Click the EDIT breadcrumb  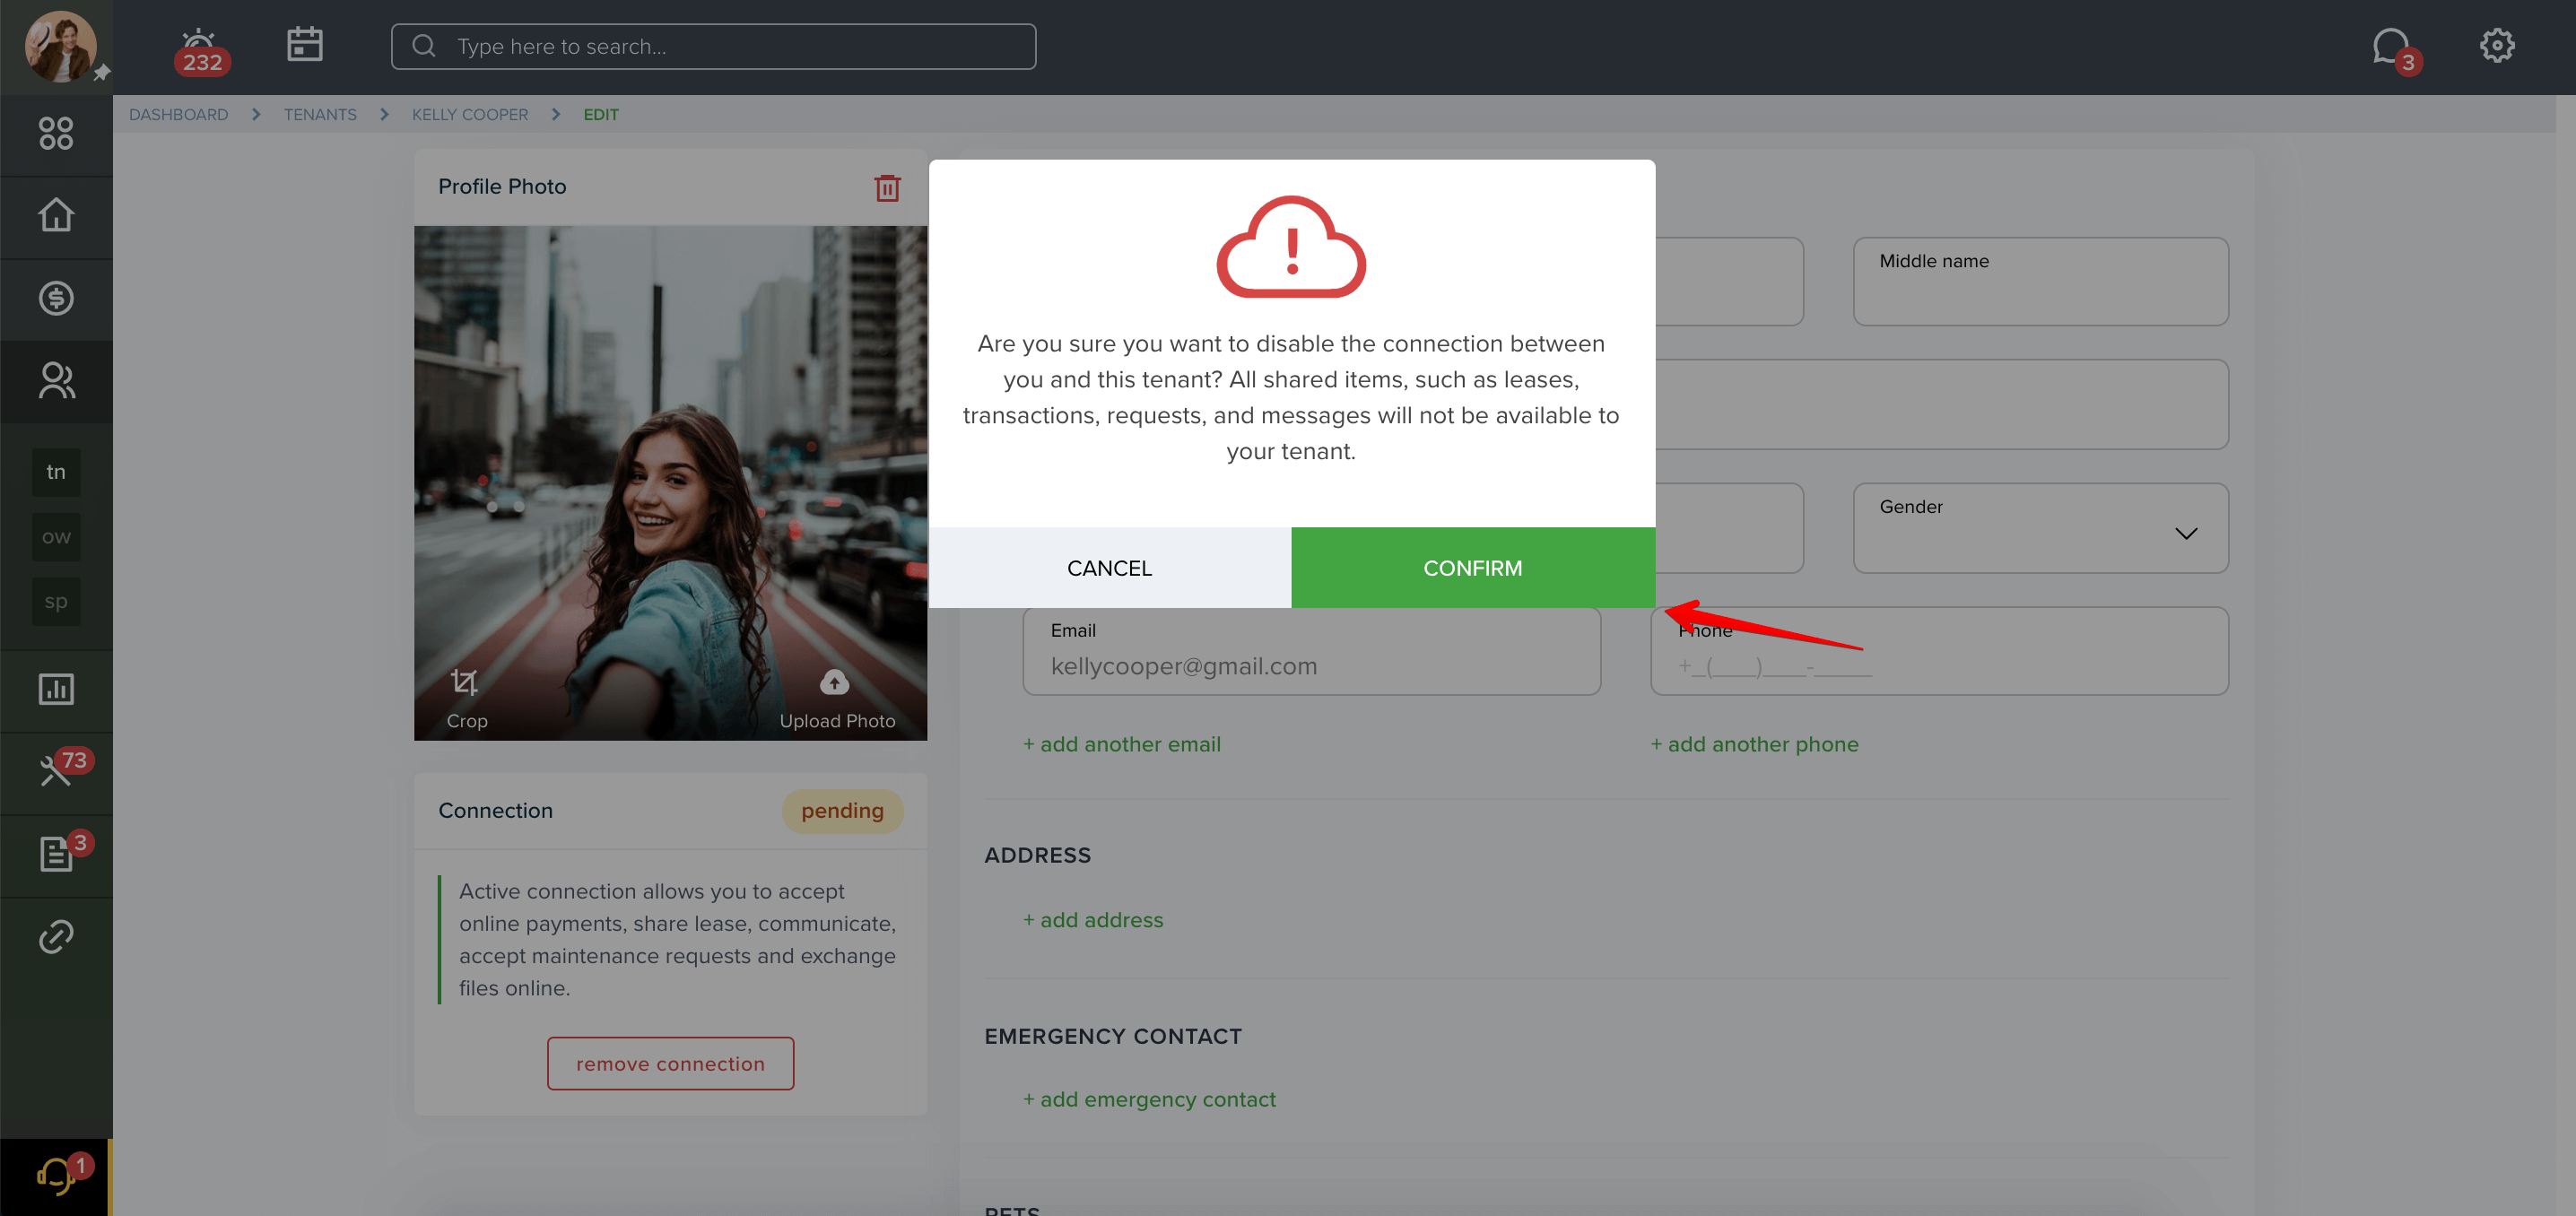601,115
